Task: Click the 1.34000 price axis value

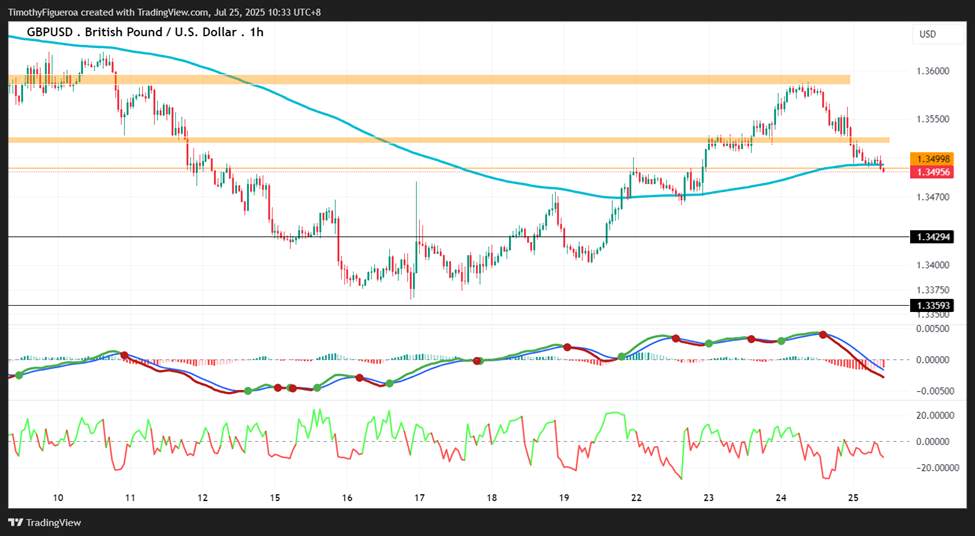Action: pos(933,265)
